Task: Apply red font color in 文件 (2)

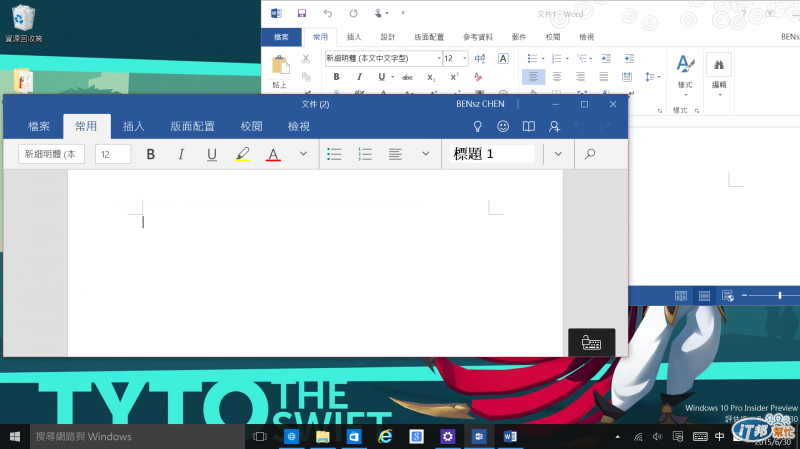Action: 273,154
